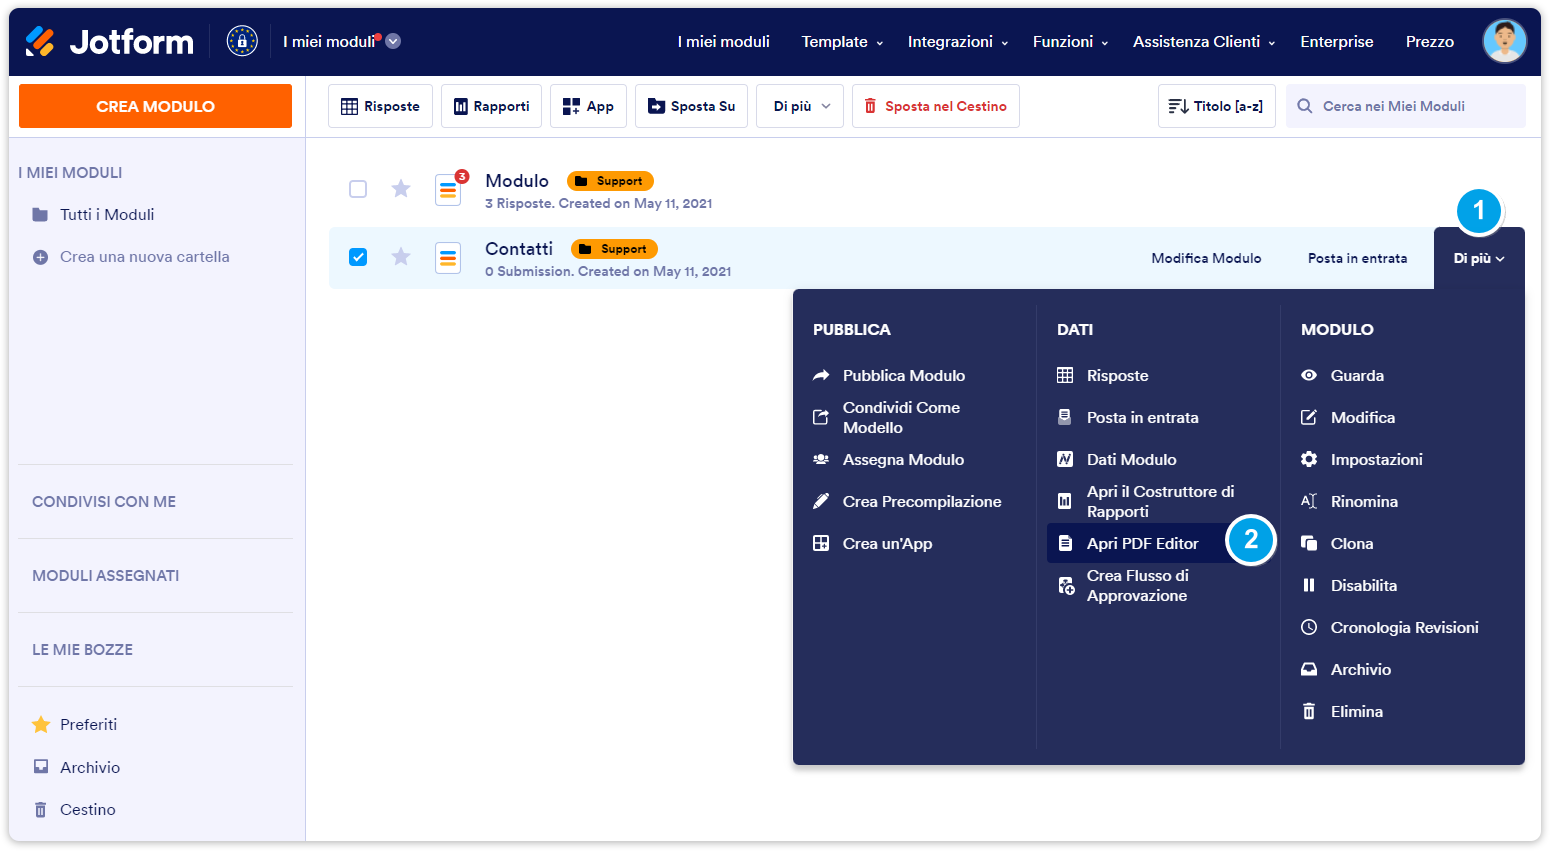The height and width of the screenshot is (851, 1550).
Task: Click Sposta nel Cestino button
Action: click(935, 106)
